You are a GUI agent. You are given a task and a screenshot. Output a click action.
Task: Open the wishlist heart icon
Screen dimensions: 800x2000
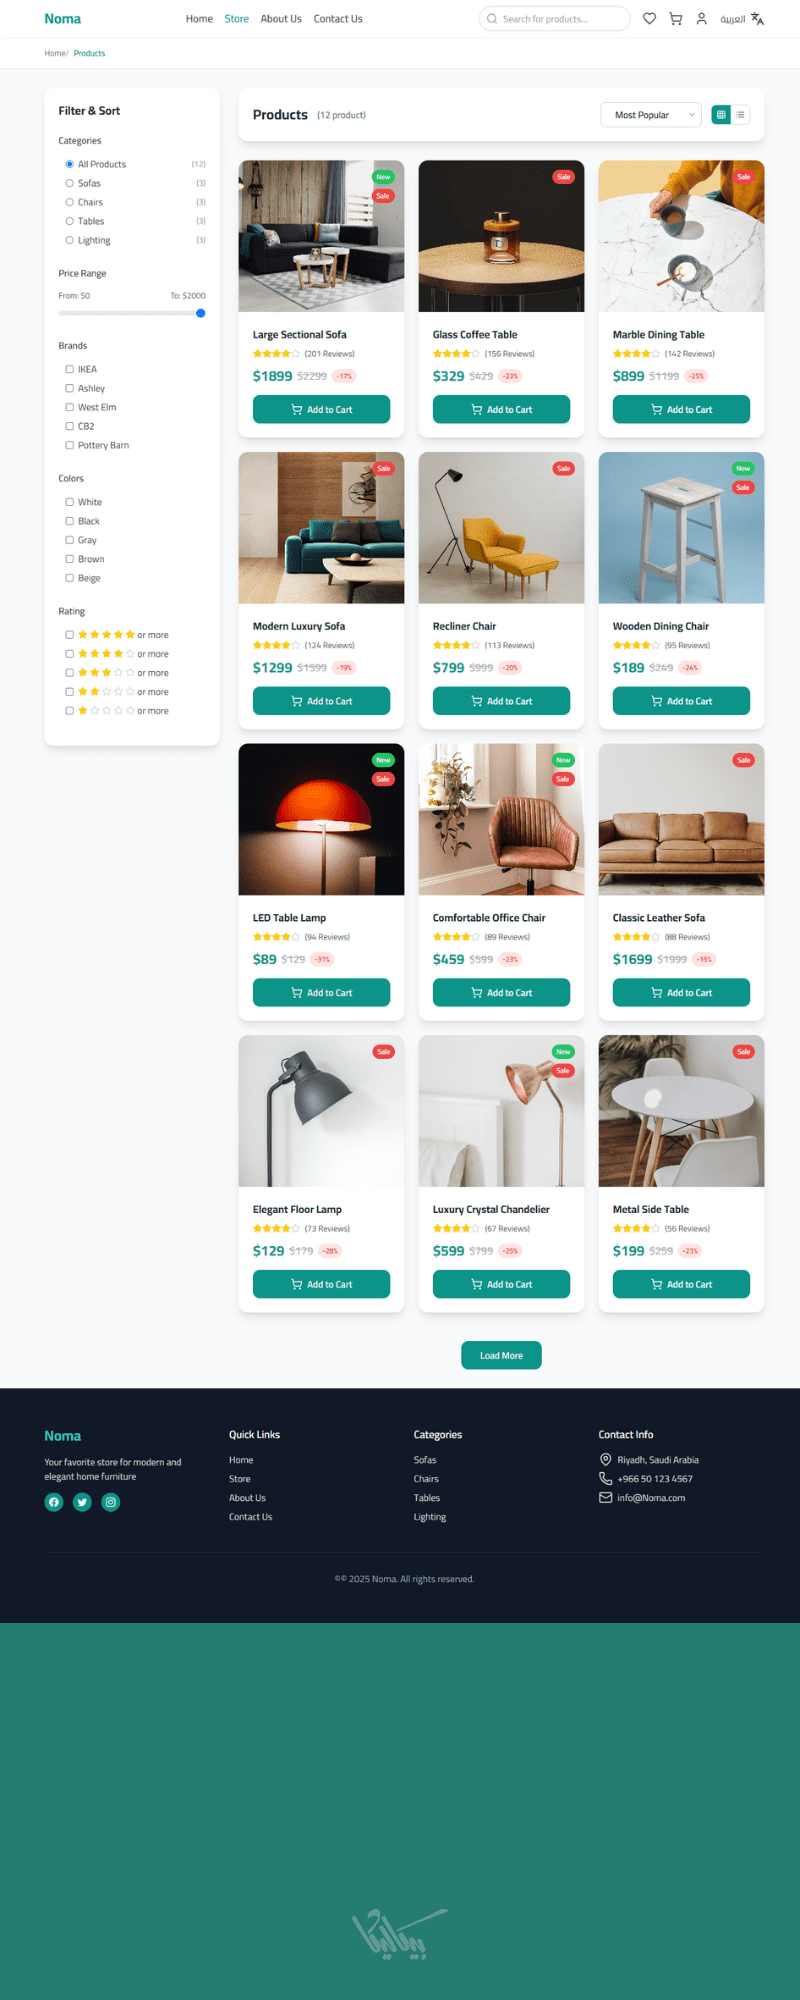pyautogui.click(x=649, y=19)
